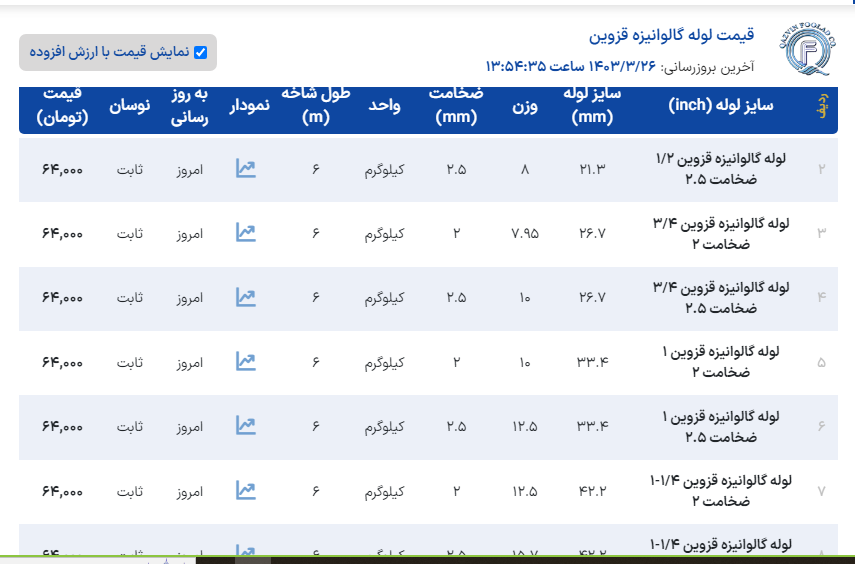This screenshot has width=855, height=564.
Task: Click chart icon for 3/4 inch thickness 2.5 pipe
Action: tap(246, 297)
